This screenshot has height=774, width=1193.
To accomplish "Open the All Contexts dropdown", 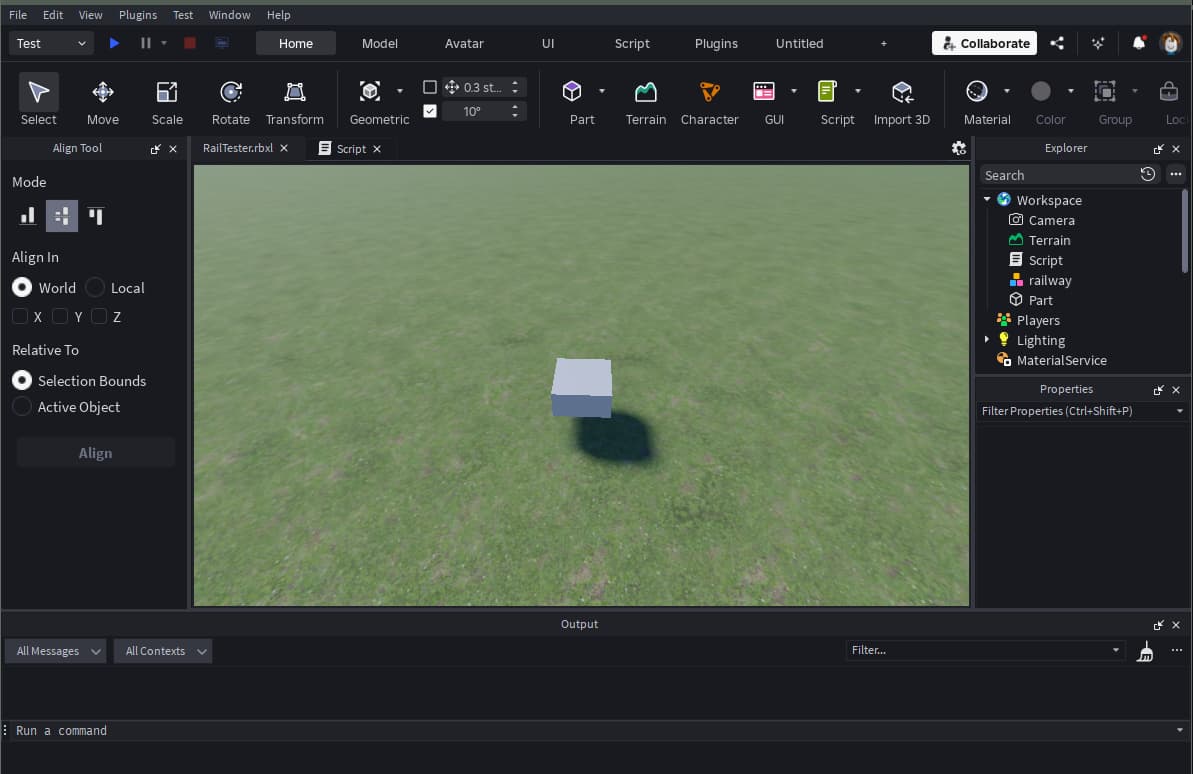I will (163, 651).
